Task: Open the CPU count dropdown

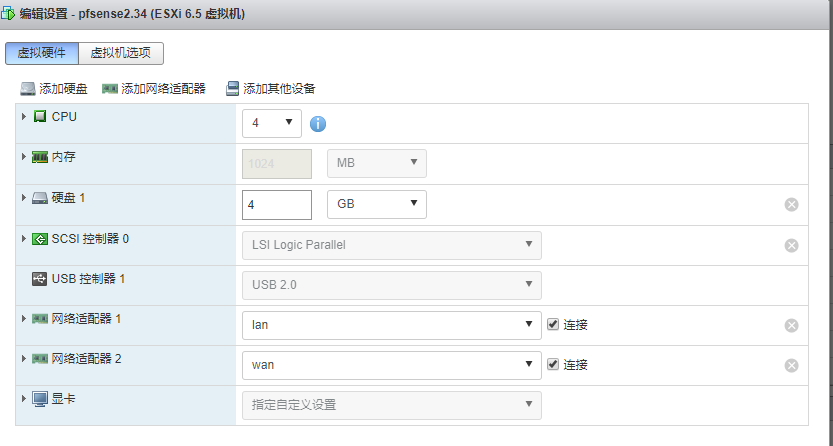Action: coord(272,123)
